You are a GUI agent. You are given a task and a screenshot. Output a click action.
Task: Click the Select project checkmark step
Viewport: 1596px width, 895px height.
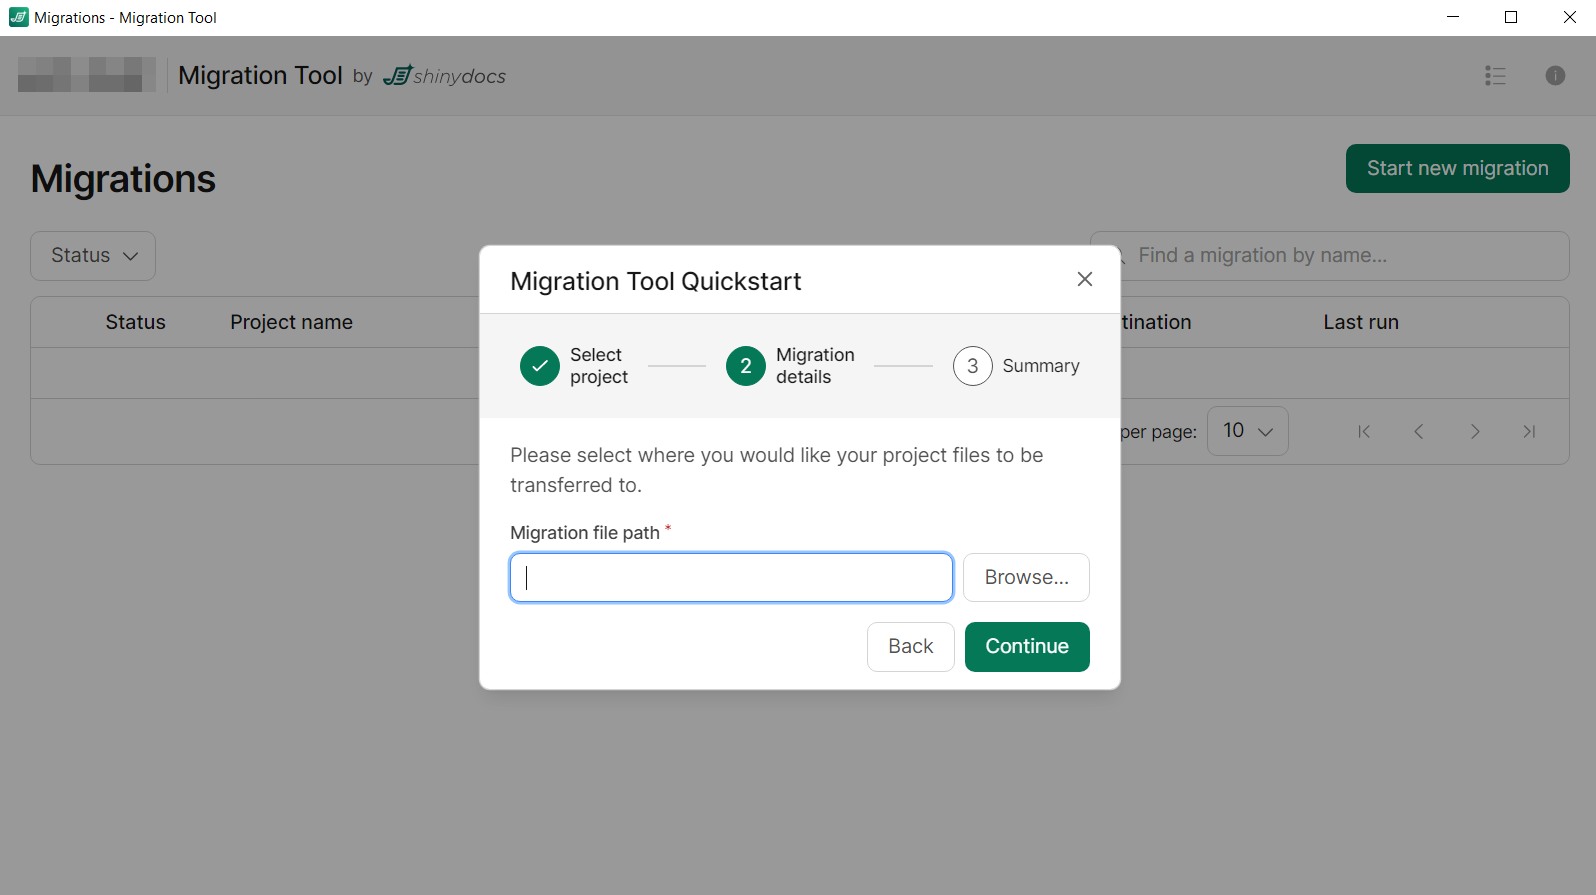pyautogui.click(x=540, y=366)
